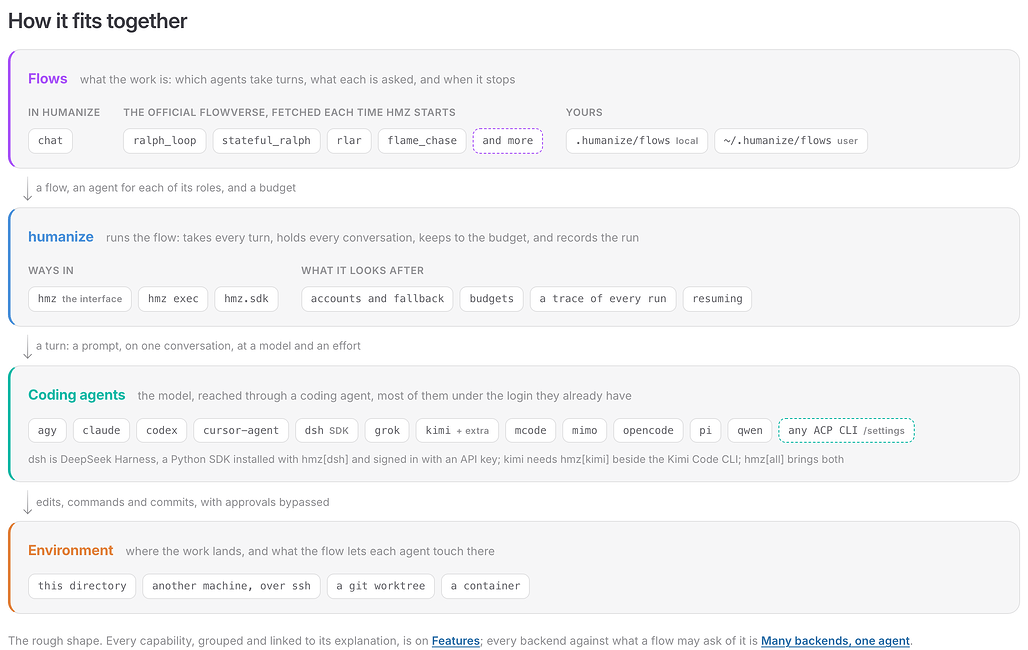
Task: Select 'a git worktree' chip
Action: coord(381,586)
